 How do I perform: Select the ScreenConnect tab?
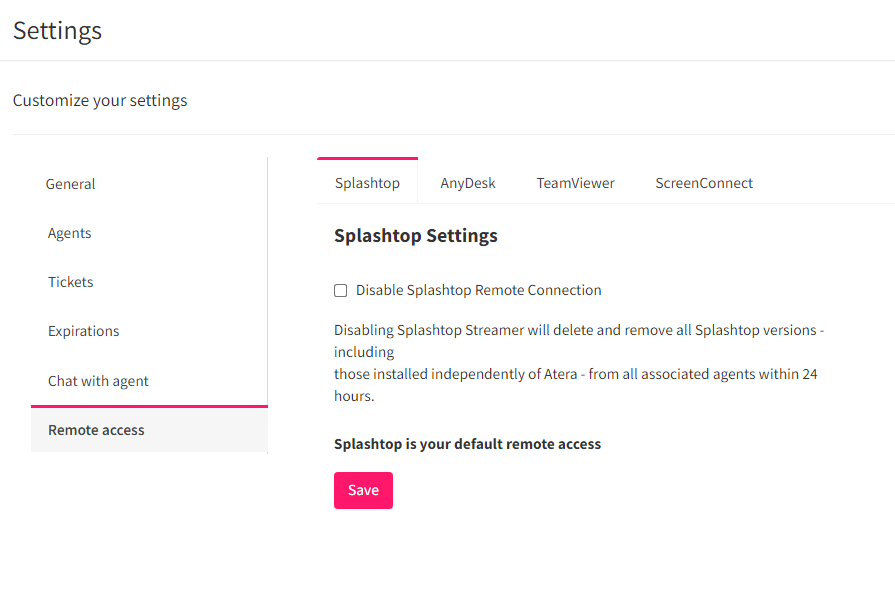(x=703, y=183)
